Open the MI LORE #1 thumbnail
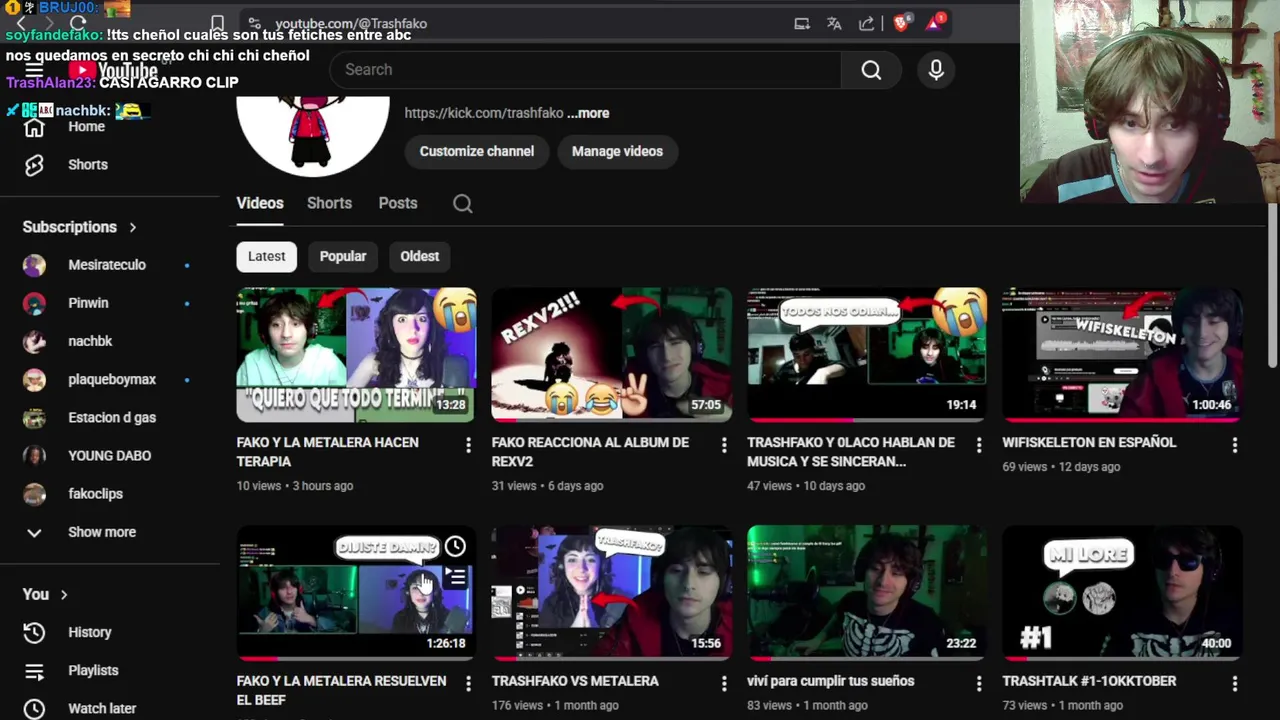Image resolution: width=1280 pixels, height=720 pixels. 1122,593
